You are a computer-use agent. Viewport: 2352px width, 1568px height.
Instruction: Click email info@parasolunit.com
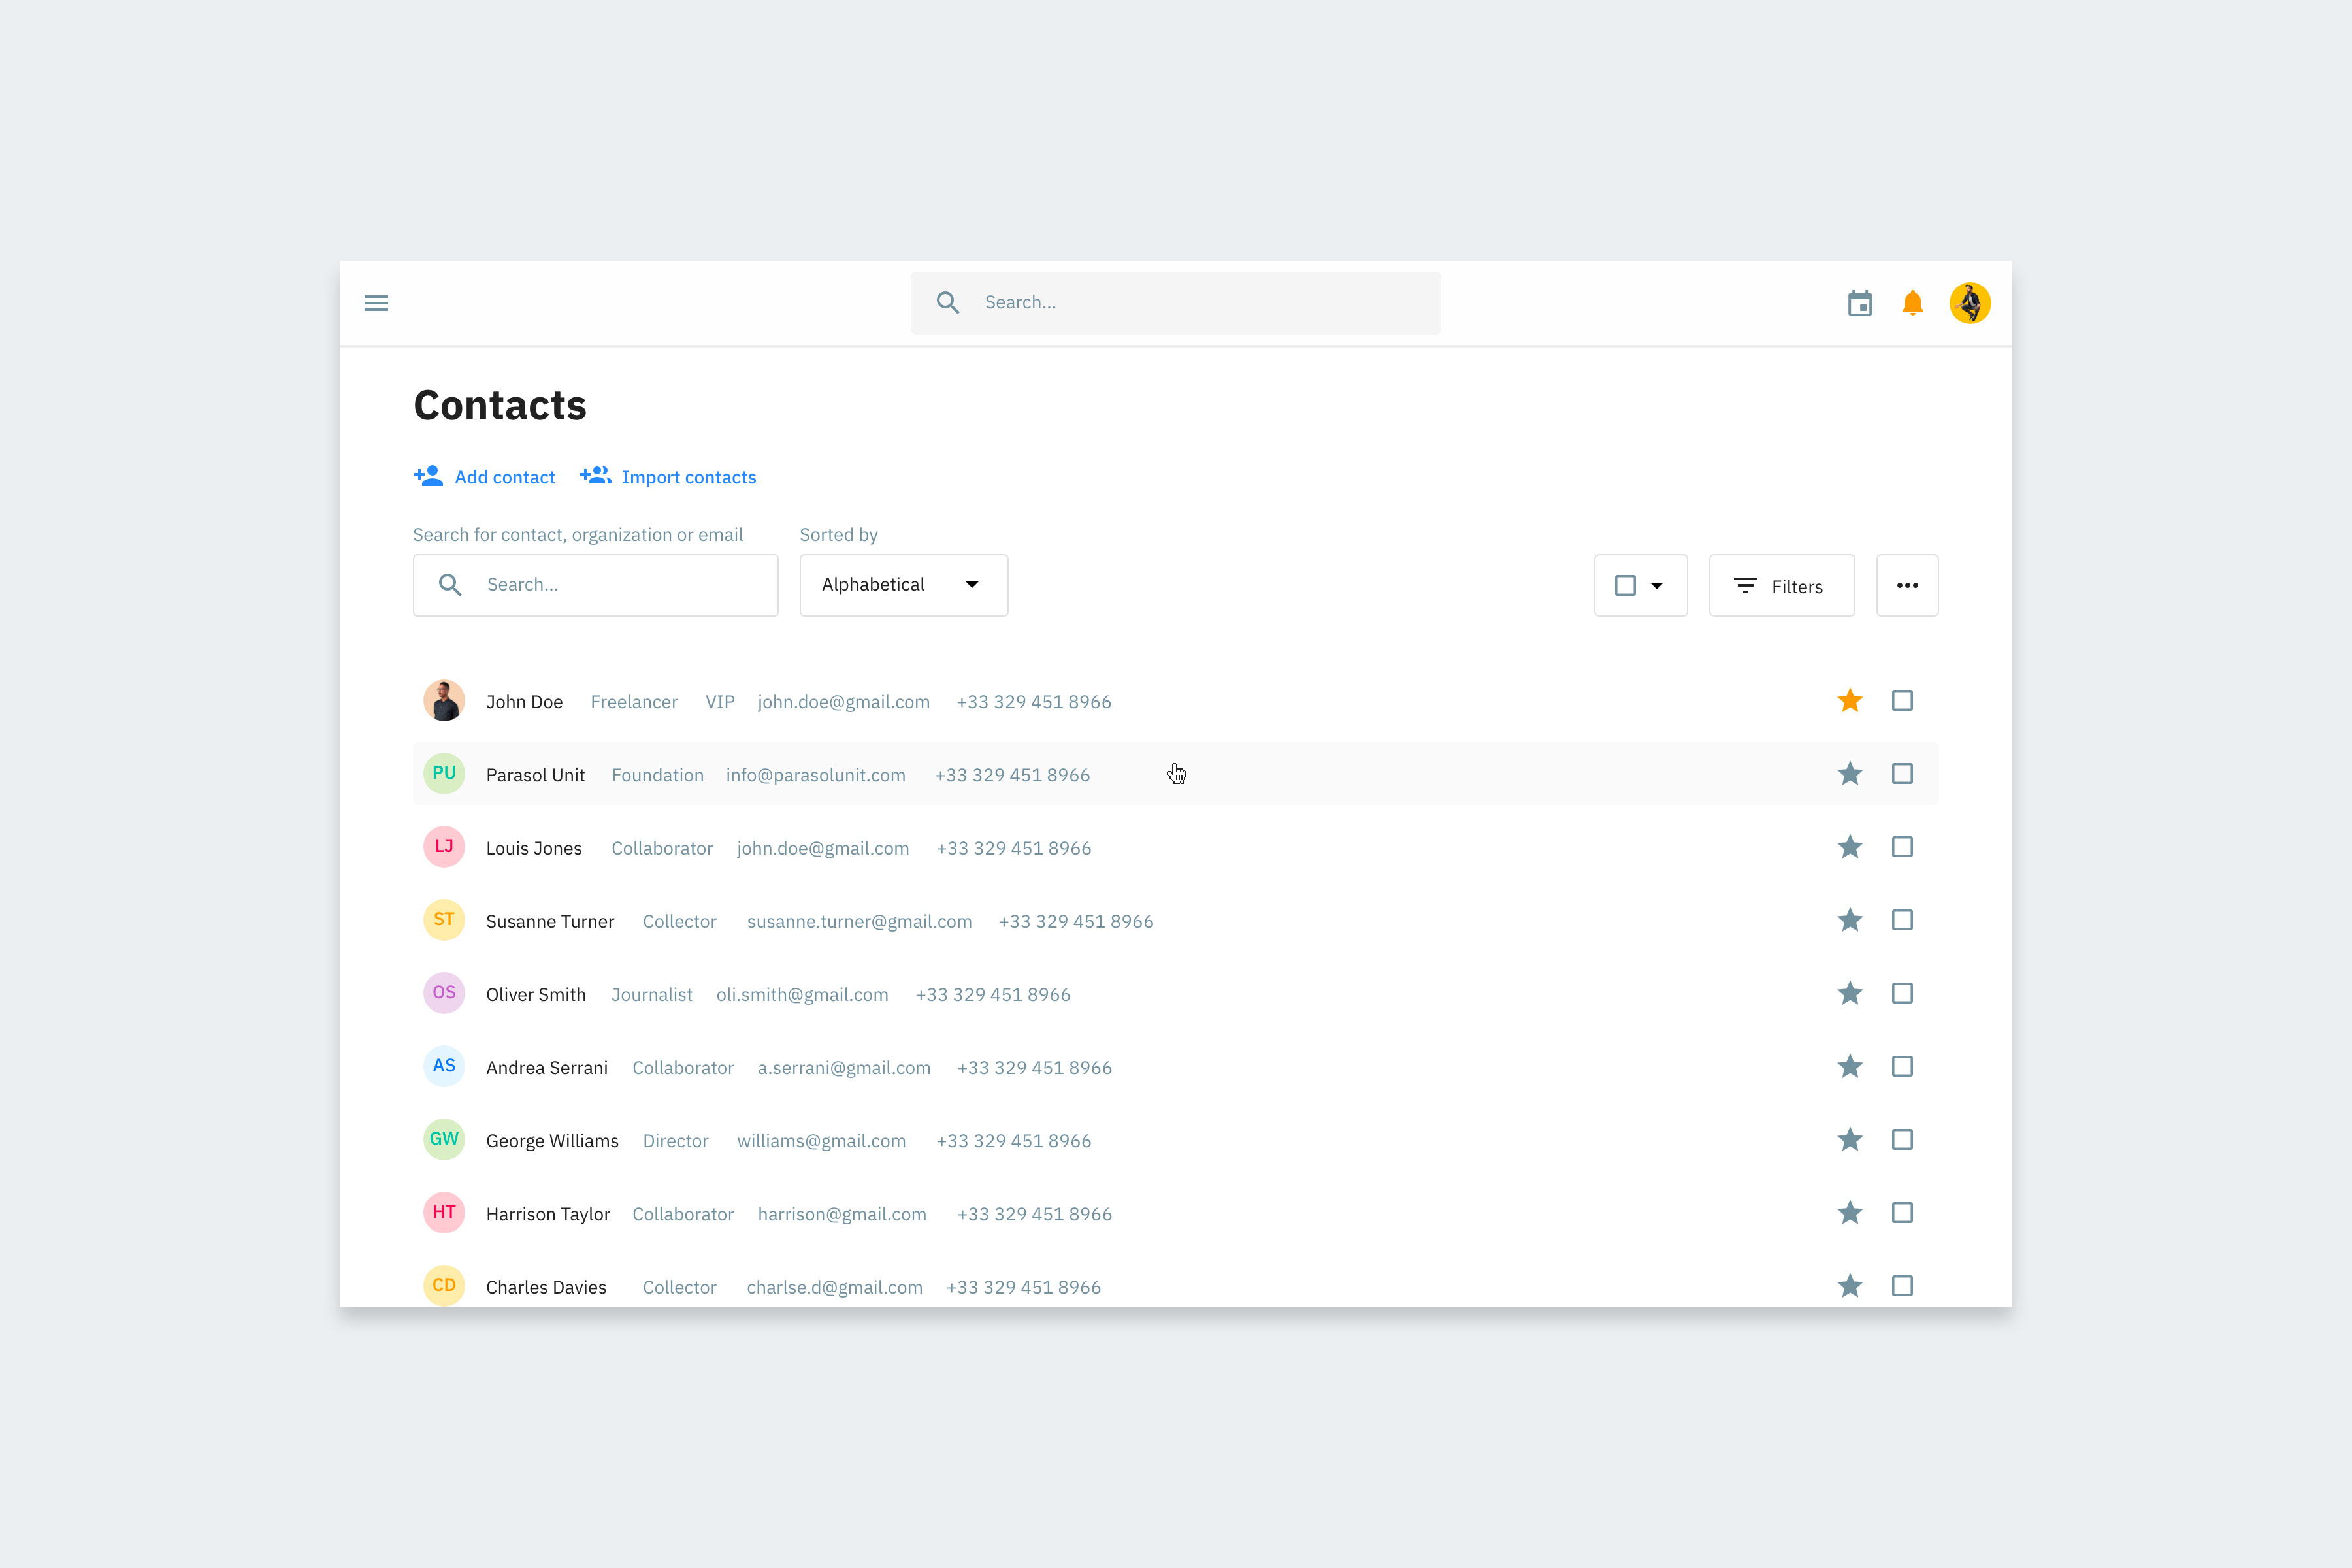pos(816,775)
